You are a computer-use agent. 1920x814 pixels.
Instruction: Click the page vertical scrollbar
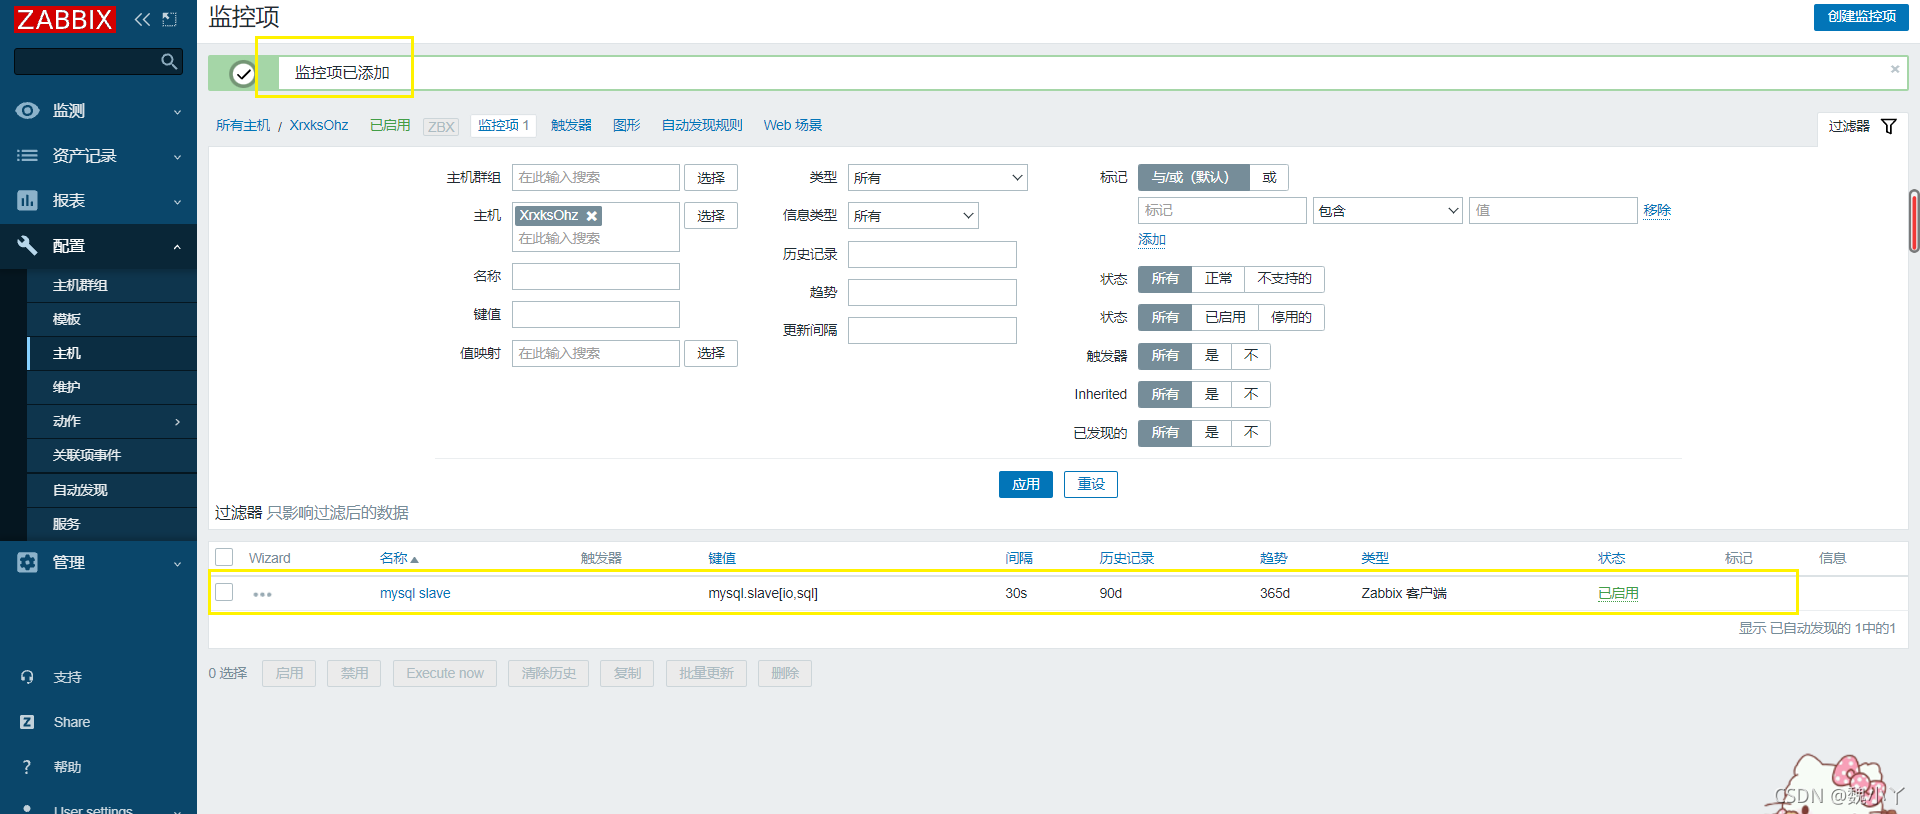1914,221
